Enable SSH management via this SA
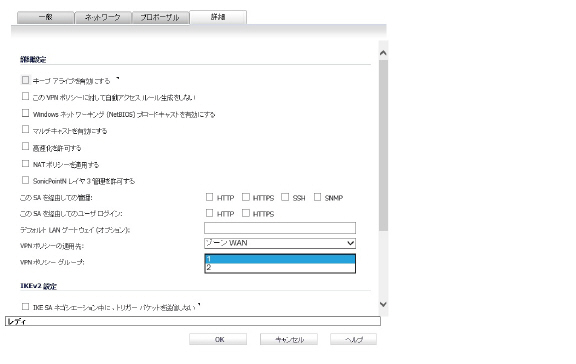The image size is (576, 364). pos(285,197)
